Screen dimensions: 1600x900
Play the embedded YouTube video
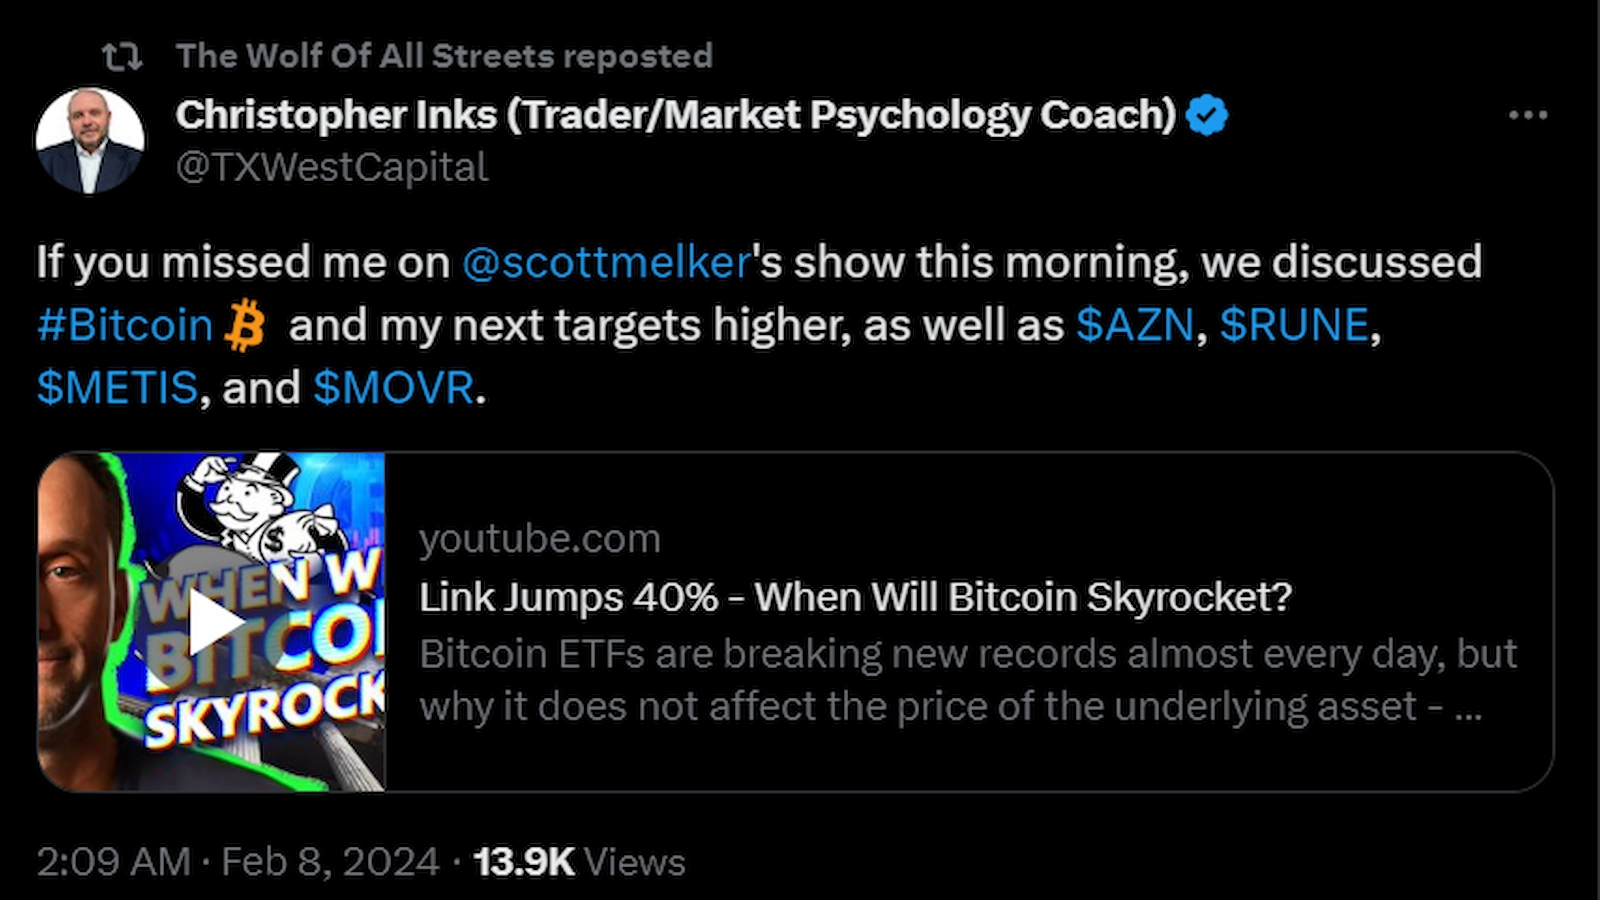click(212, 620)
